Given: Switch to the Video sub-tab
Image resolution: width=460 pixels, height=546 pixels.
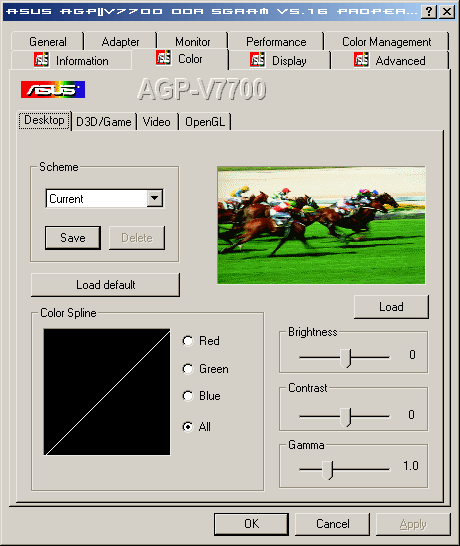Looking at the screenshot, I should click(x=157, y=122).
